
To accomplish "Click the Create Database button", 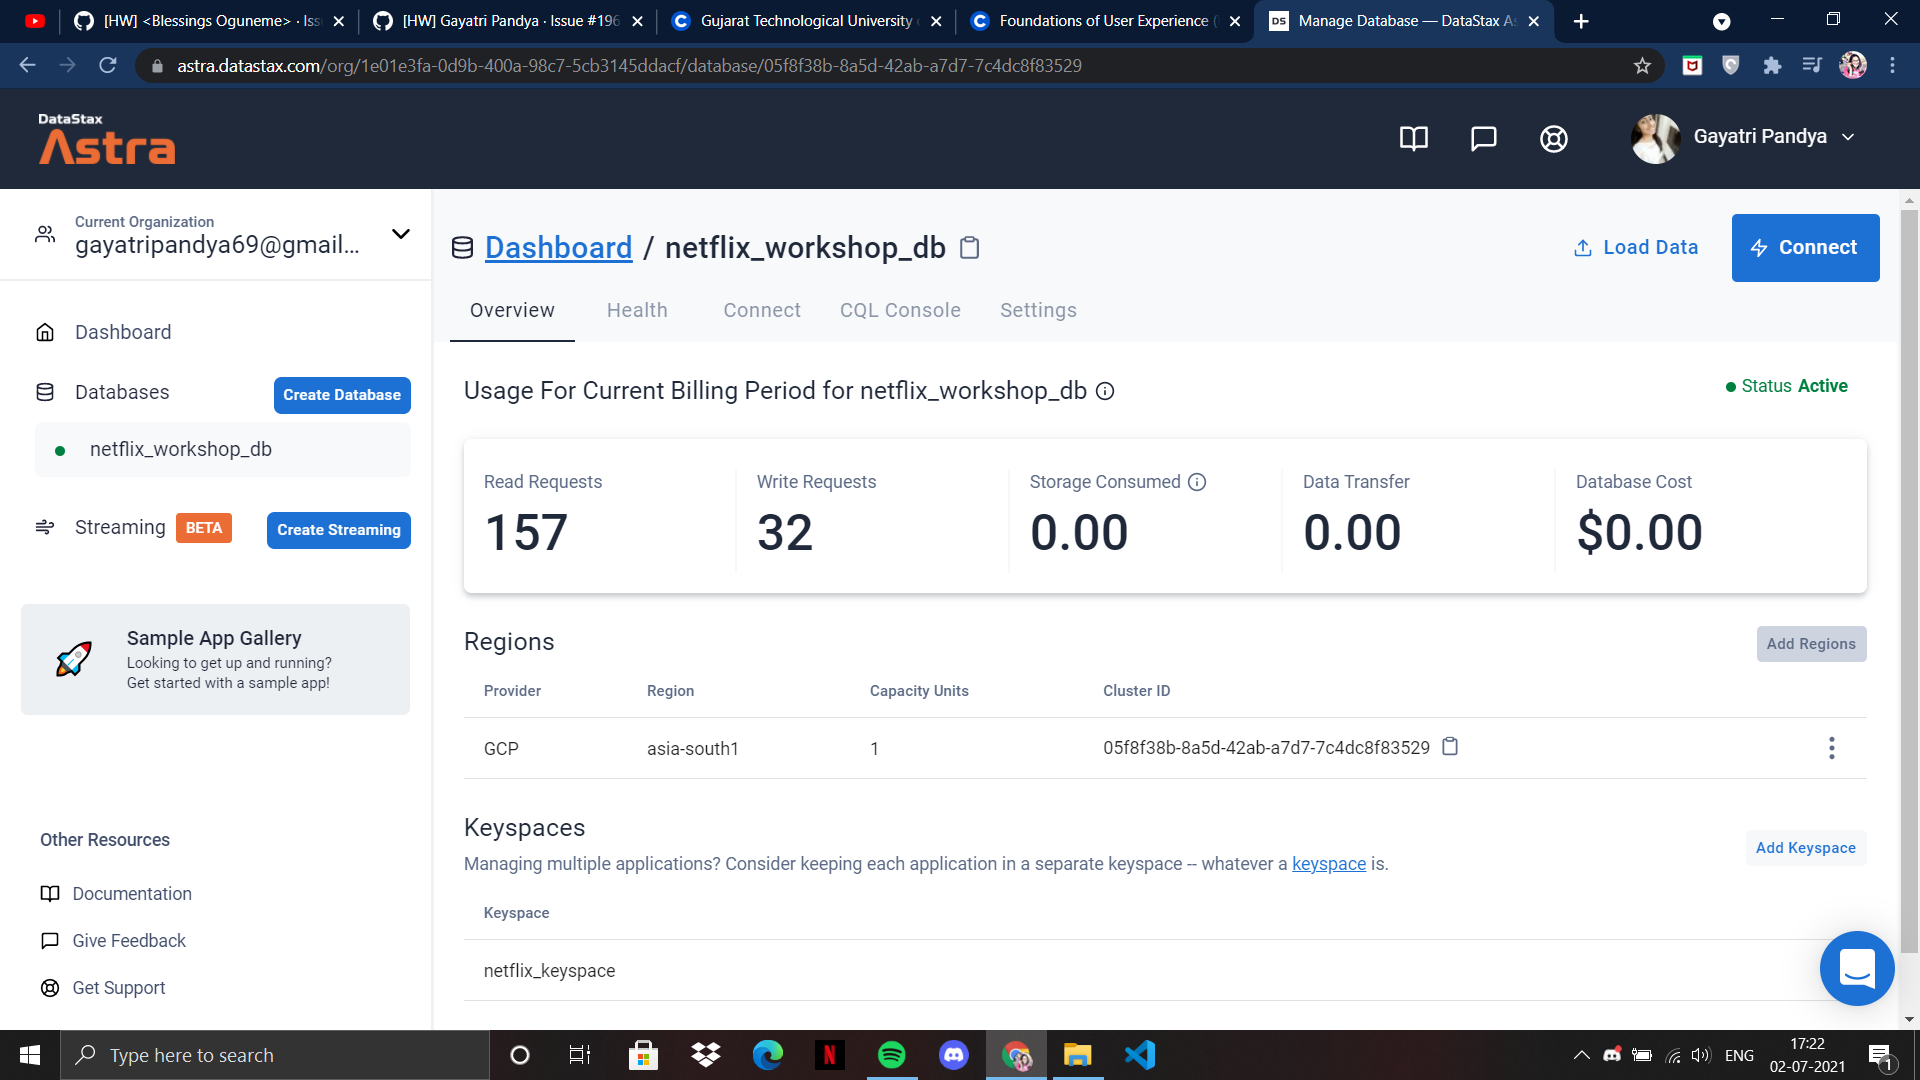I will 341,395.
